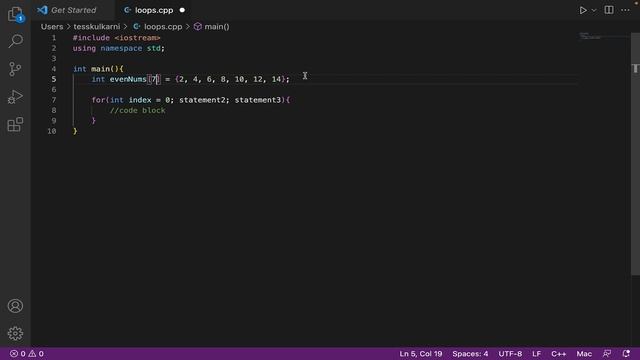The width and height of the screenshot is (640, 360).
Task: Click unsaved dot on loops.cpp tab
Action: tap(182, 10)
